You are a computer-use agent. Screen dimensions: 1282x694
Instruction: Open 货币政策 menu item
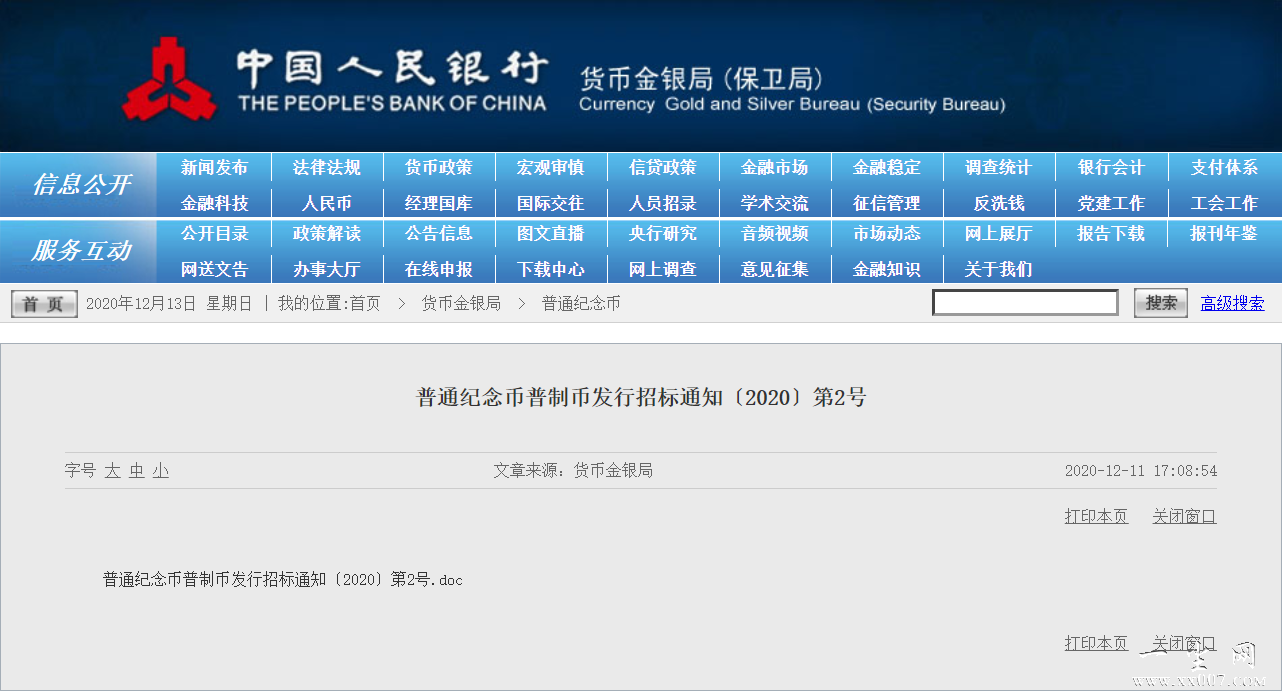[x=438, y=168]
